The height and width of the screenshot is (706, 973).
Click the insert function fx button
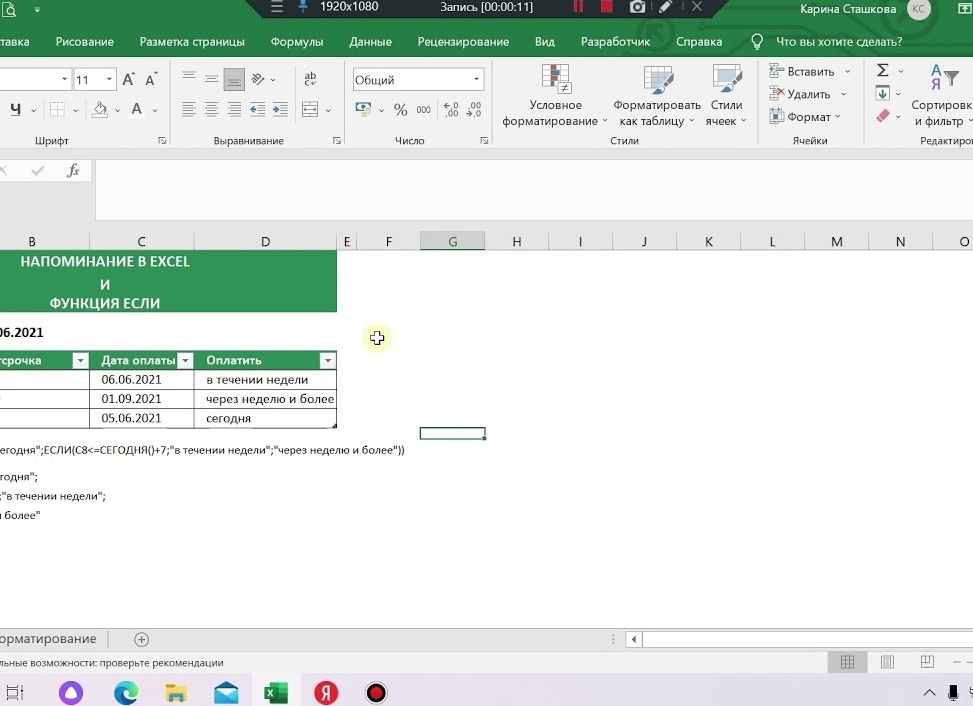coord(73,171)
